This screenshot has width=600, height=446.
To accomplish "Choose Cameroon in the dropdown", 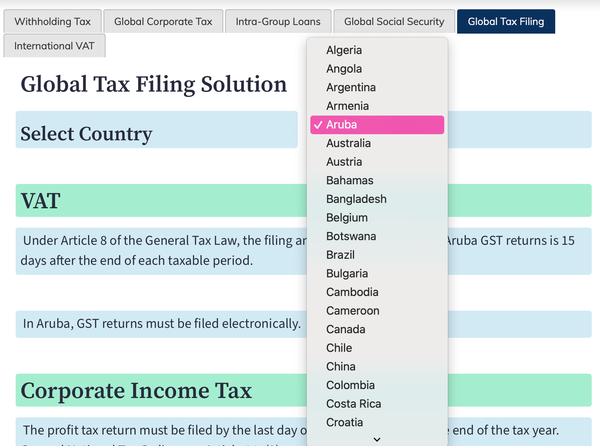I will coord(377,311).
